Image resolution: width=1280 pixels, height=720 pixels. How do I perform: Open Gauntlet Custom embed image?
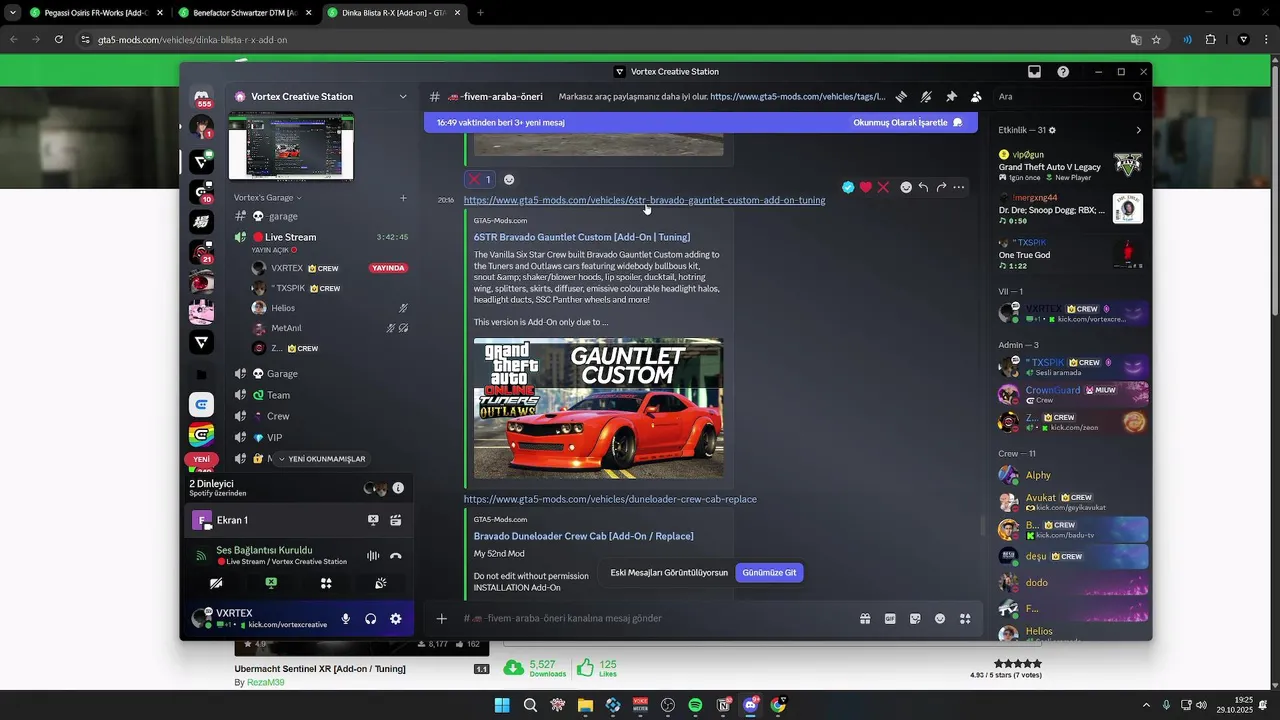pos(598,408)
